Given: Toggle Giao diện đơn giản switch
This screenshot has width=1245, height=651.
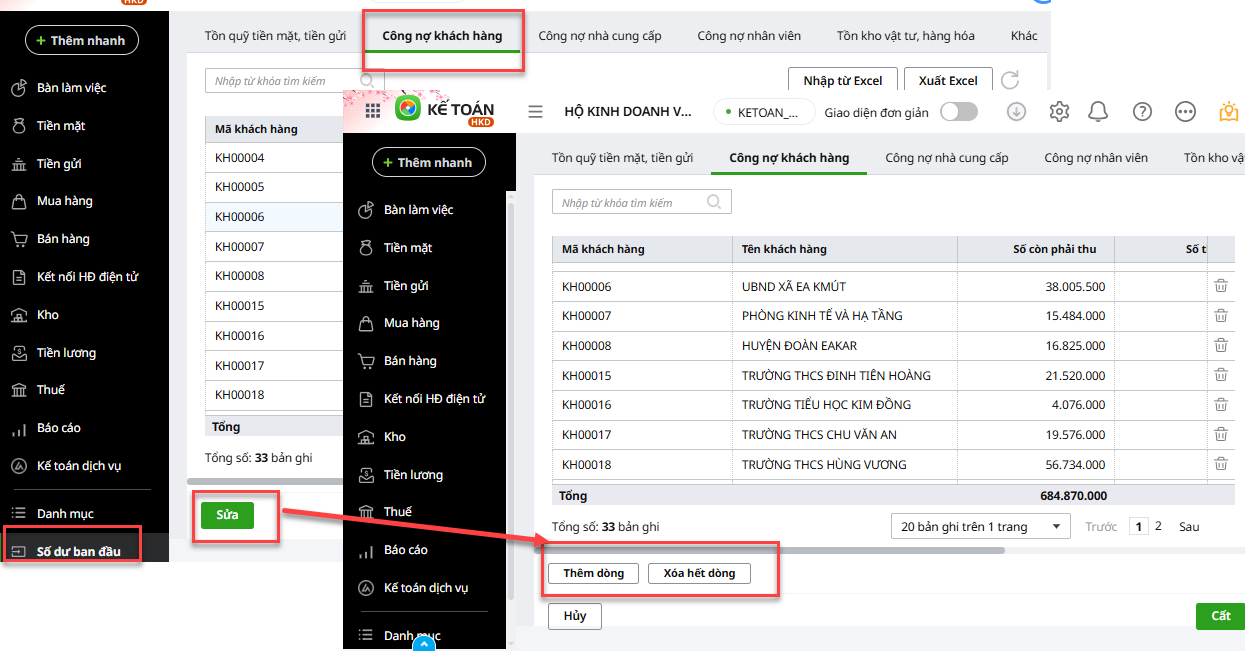Looking at the screenshot, I should [958, 112].
